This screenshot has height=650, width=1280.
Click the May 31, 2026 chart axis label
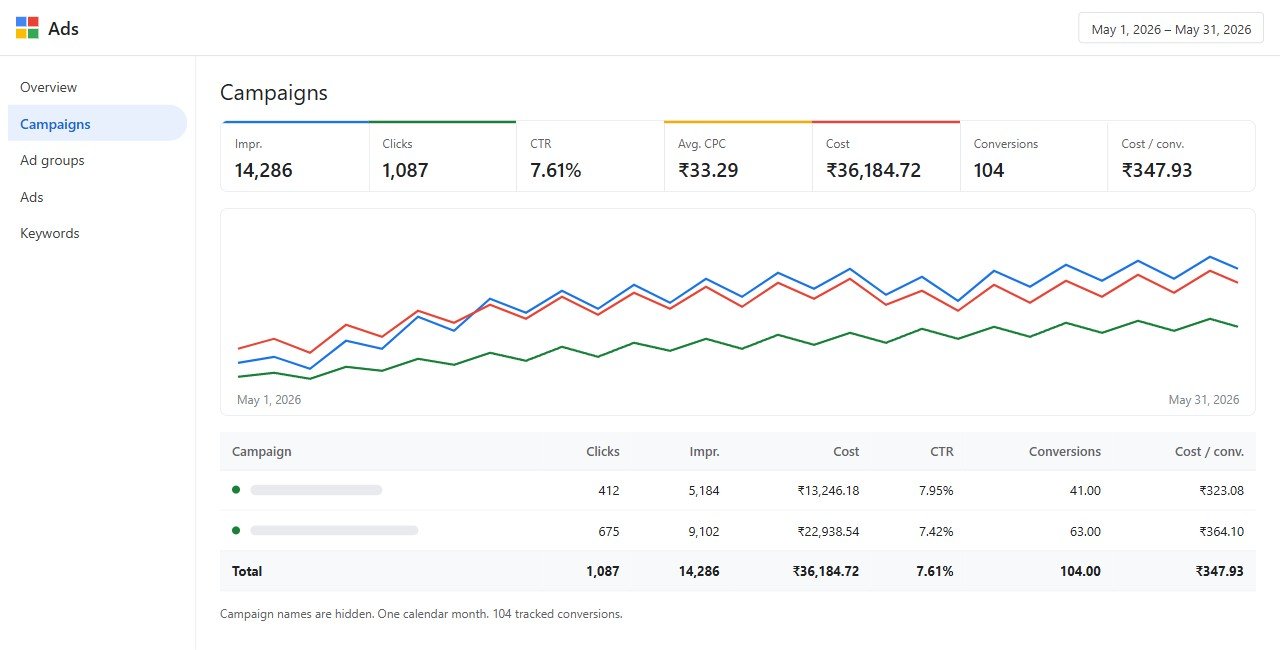(1204, 400)
